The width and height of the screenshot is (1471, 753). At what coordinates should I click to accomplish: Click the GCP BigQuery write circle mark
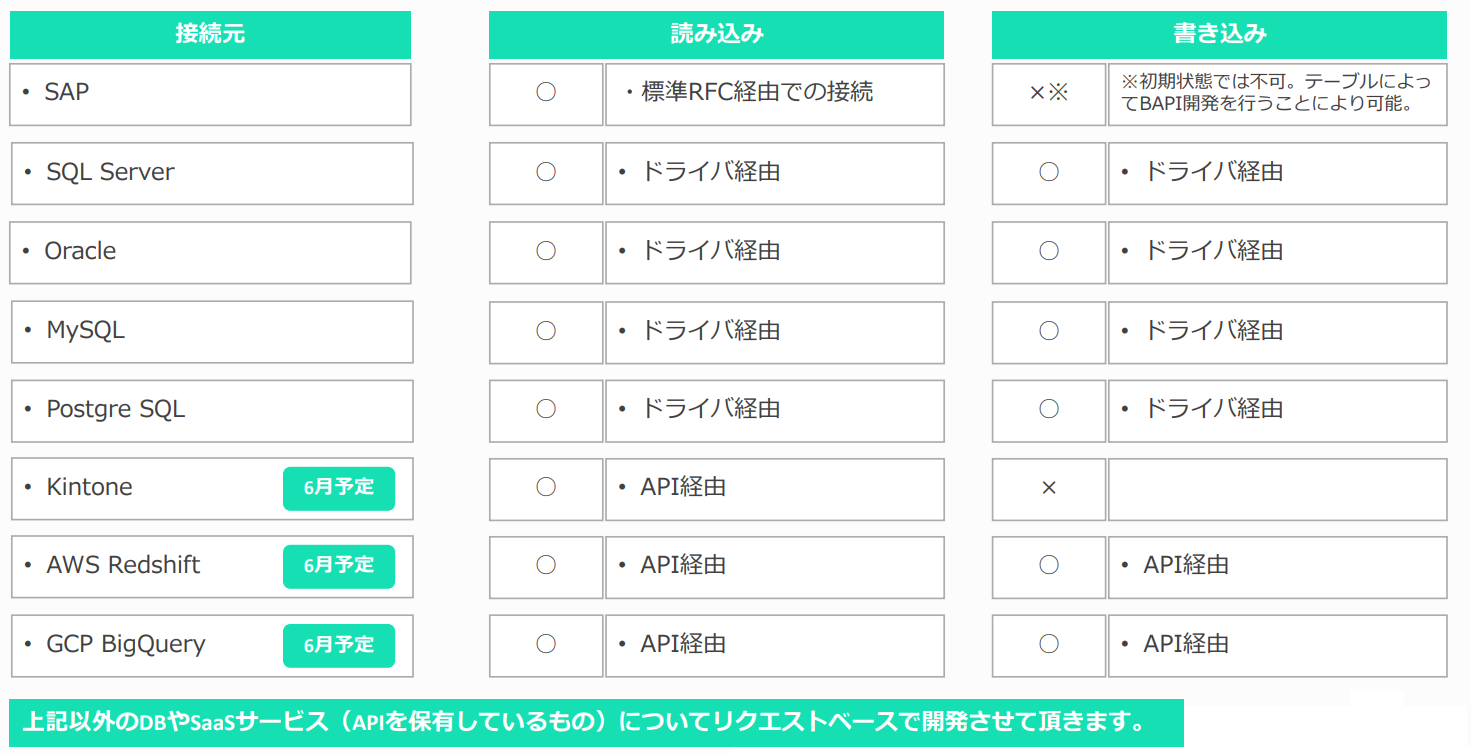[1049, 644]
